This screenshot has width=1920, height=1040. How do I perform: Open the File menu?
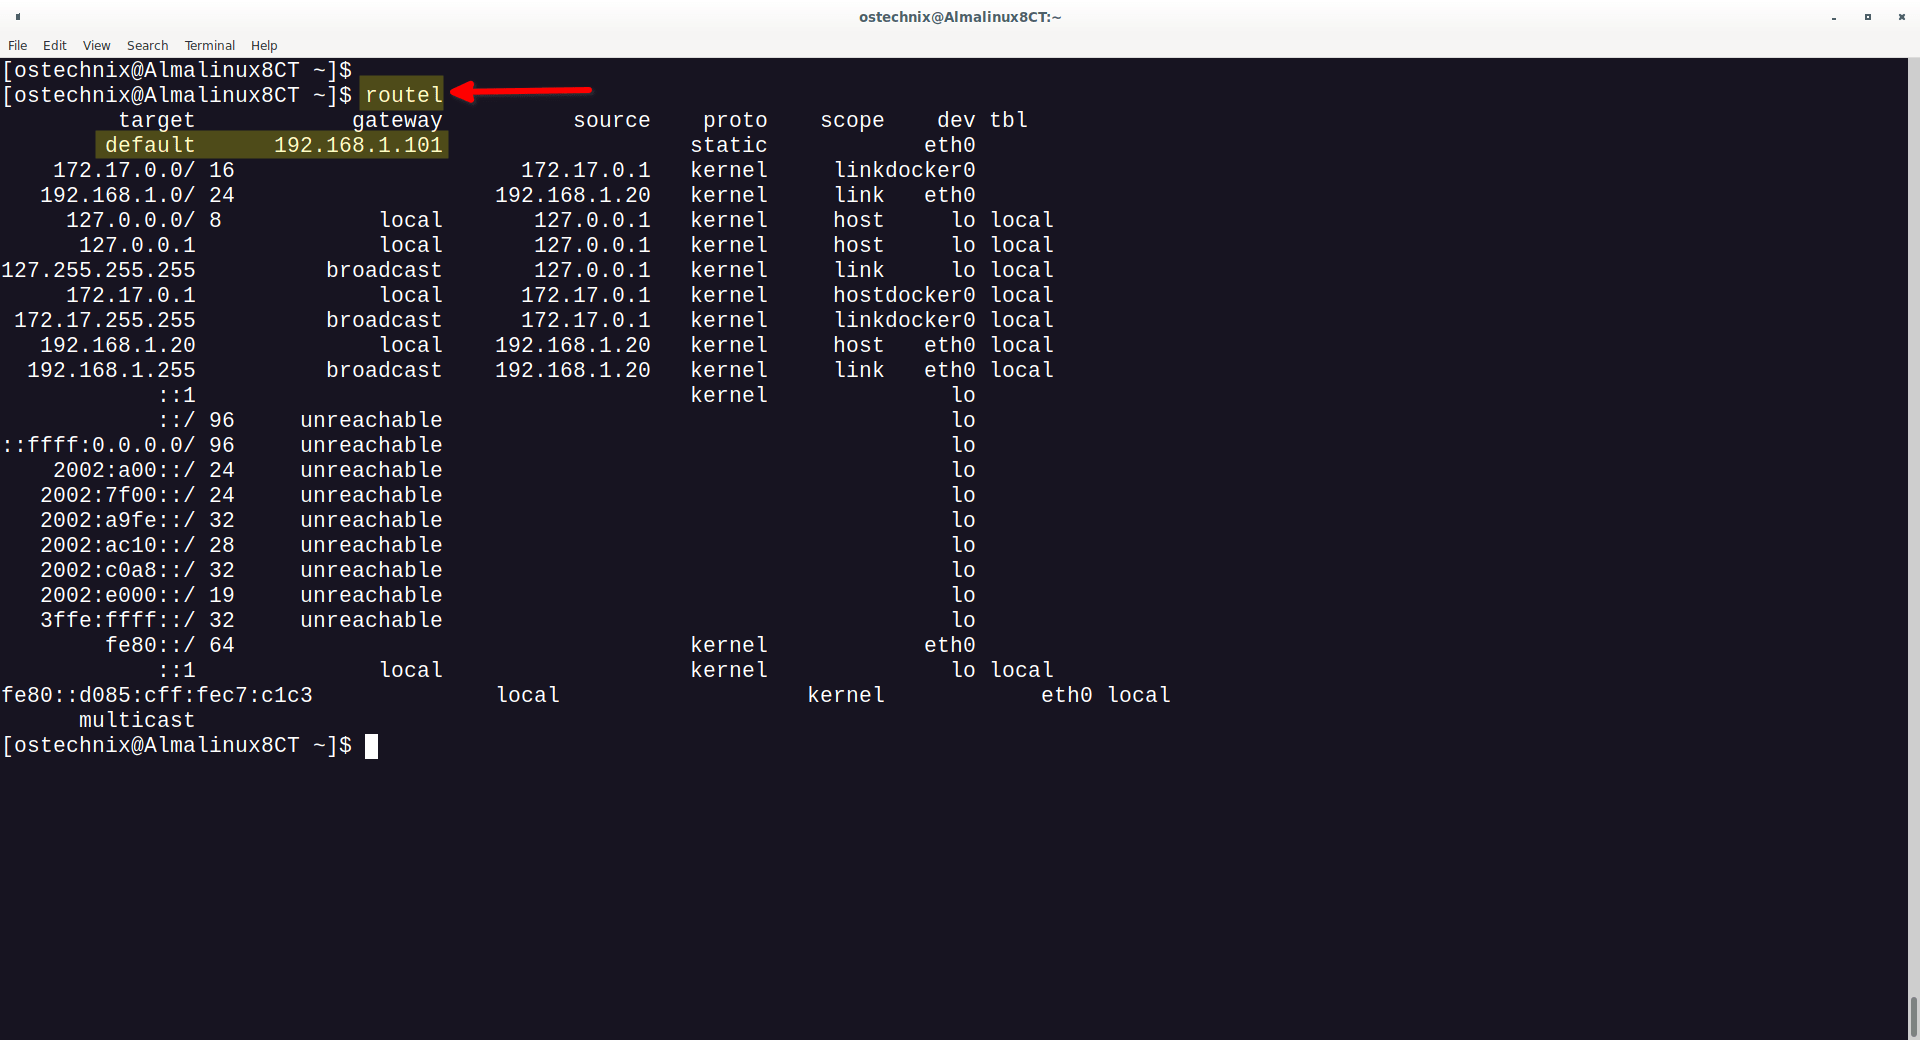point(17,45)
